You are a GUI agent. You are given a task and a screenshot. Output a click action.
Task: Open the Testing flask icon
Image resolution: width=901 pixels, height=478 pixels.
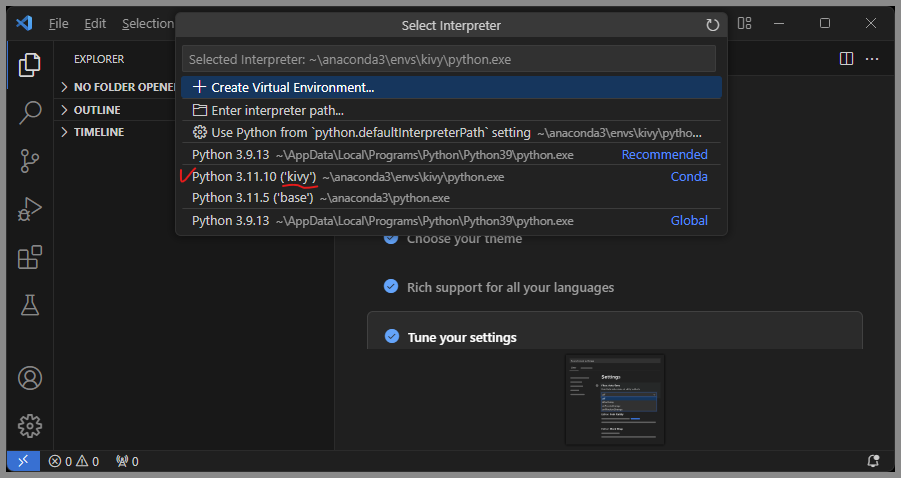[29, 305]
